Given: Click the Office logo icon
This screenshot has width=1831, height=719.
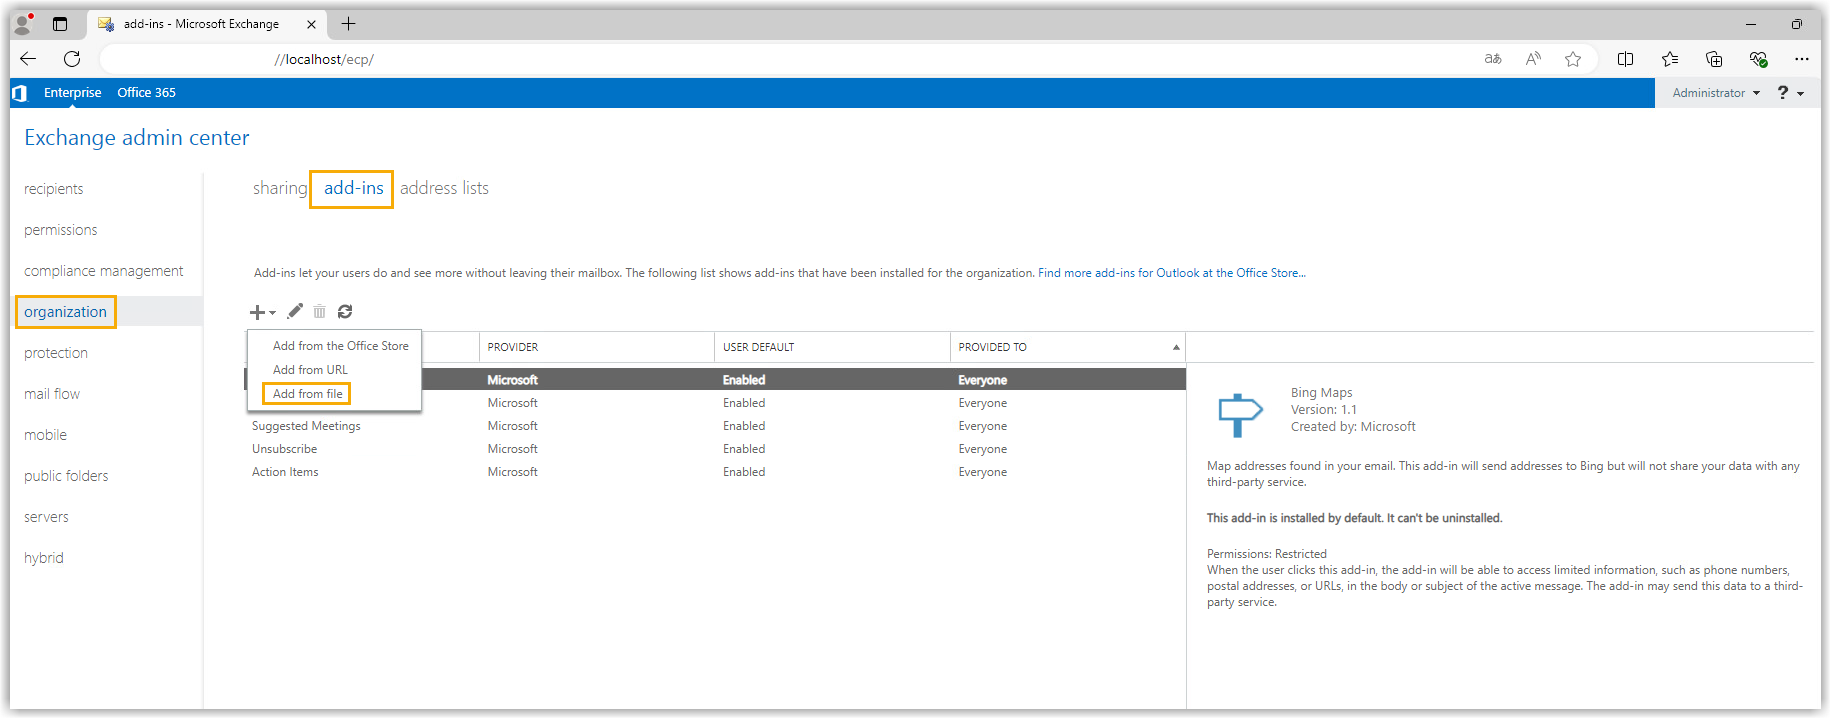Looking at the screenshot, I should (x=19, y=93).
